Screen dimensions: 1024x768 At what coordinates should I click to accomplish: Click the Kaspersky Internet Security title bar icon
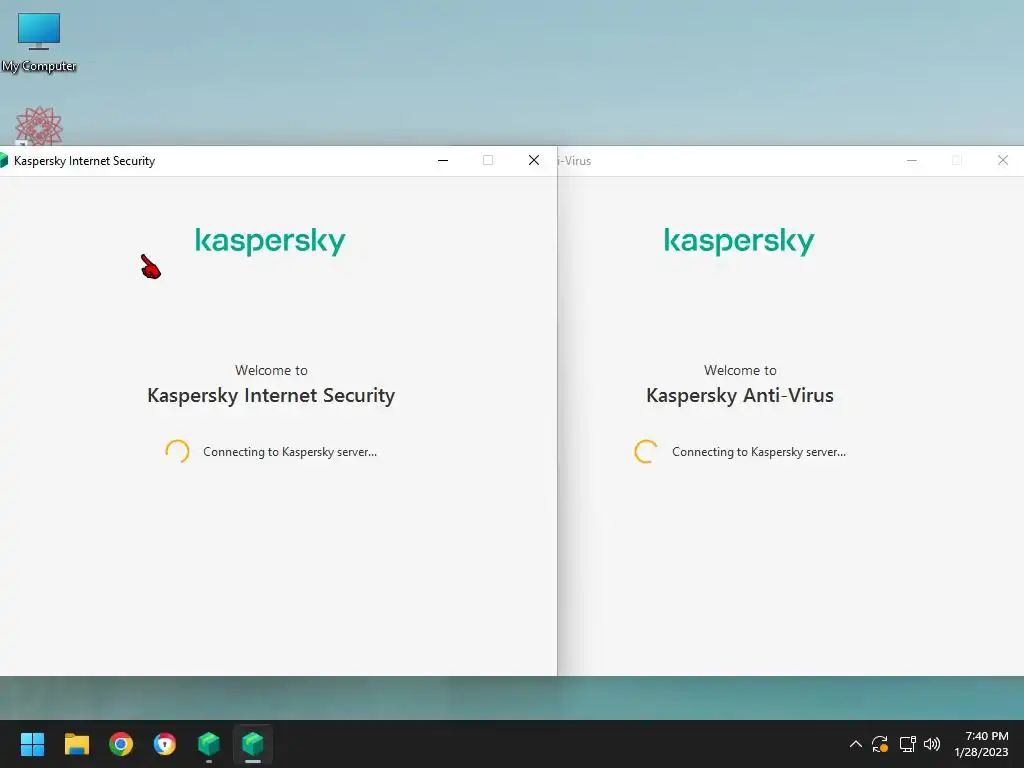[x=3, y=161]
